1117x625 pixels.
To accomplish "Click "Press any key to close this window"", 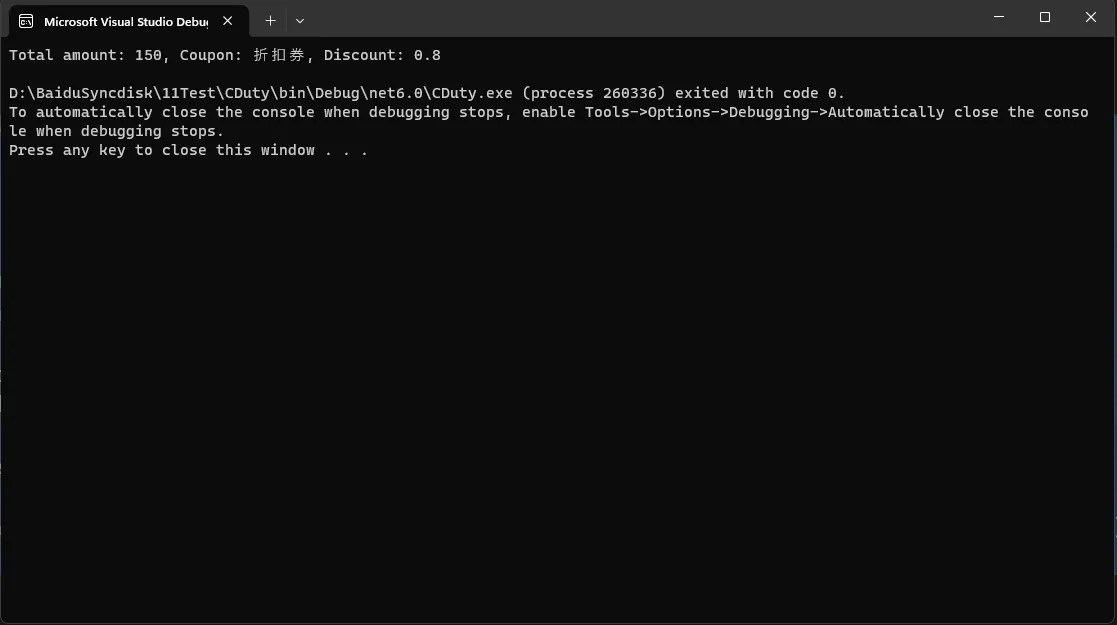I will tap(162, 150).
